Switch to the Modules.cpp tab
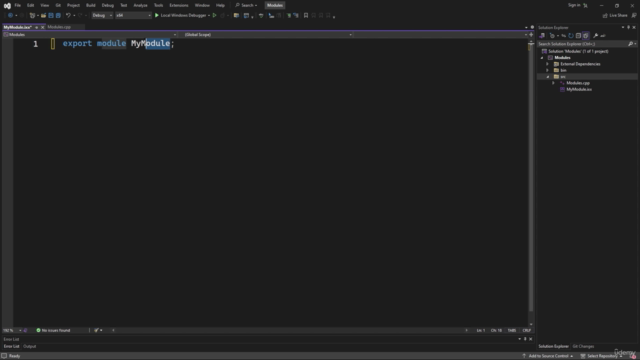This screenshot has height=360, width=640. pos(59,27)
